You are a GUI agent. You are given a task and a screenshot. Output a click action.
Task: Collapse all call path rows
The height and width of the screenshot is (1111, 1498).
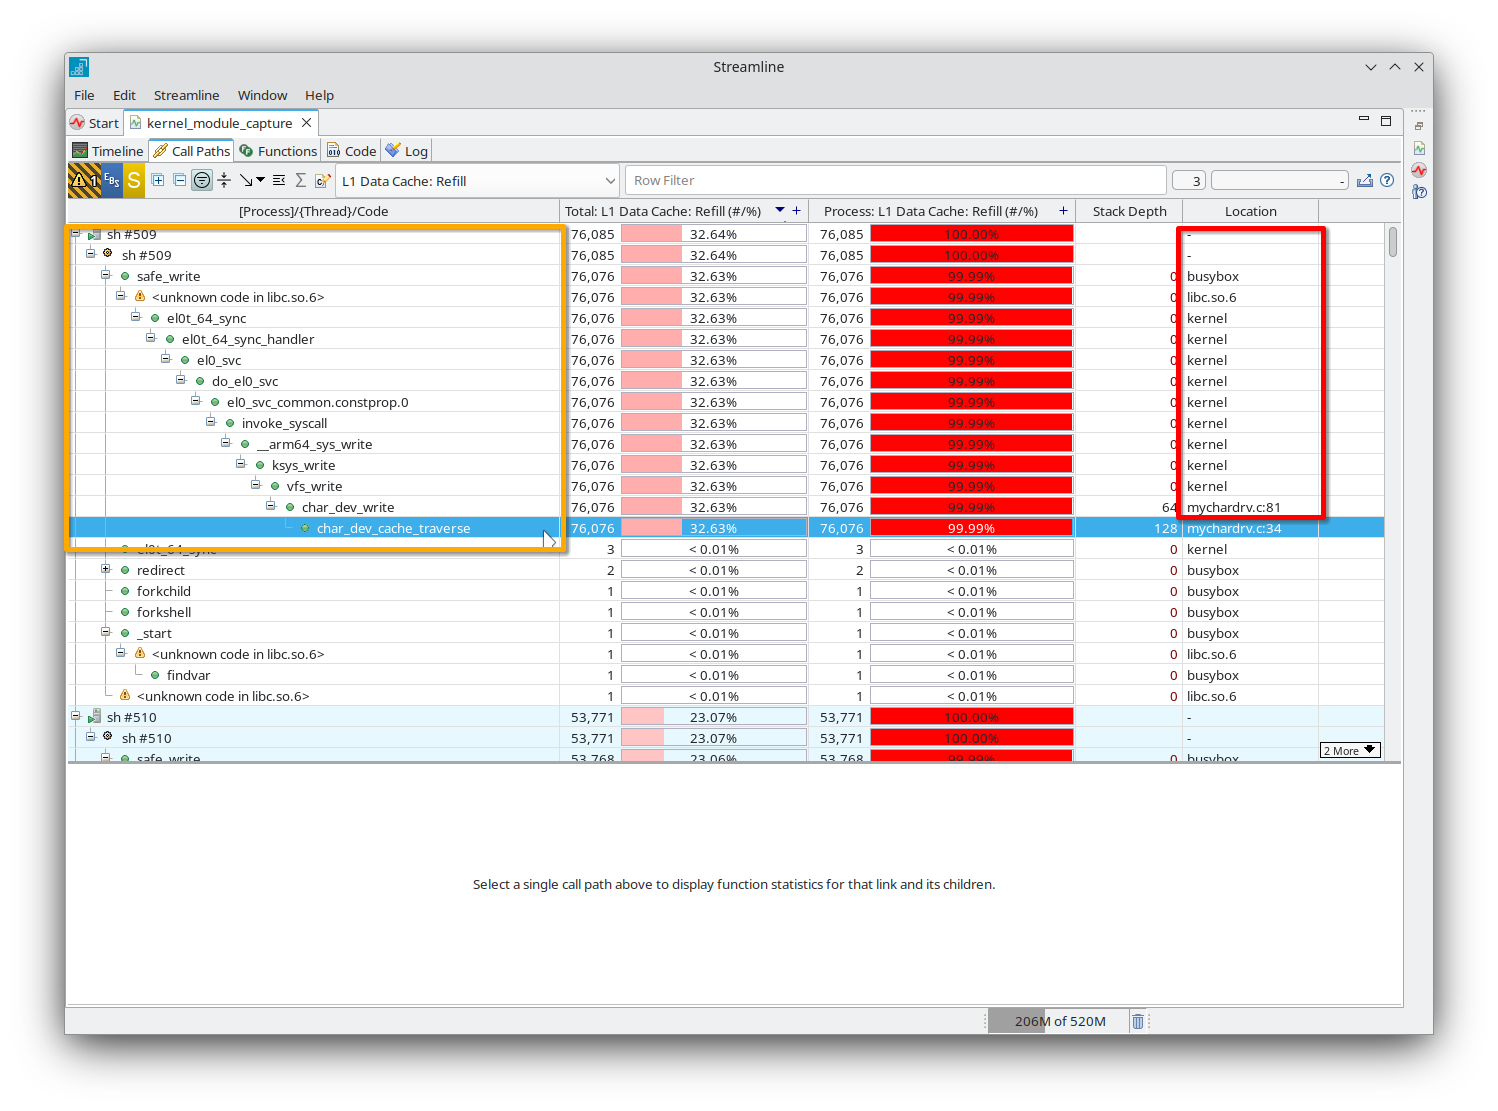pyautogui.click(x=180, y=180)
